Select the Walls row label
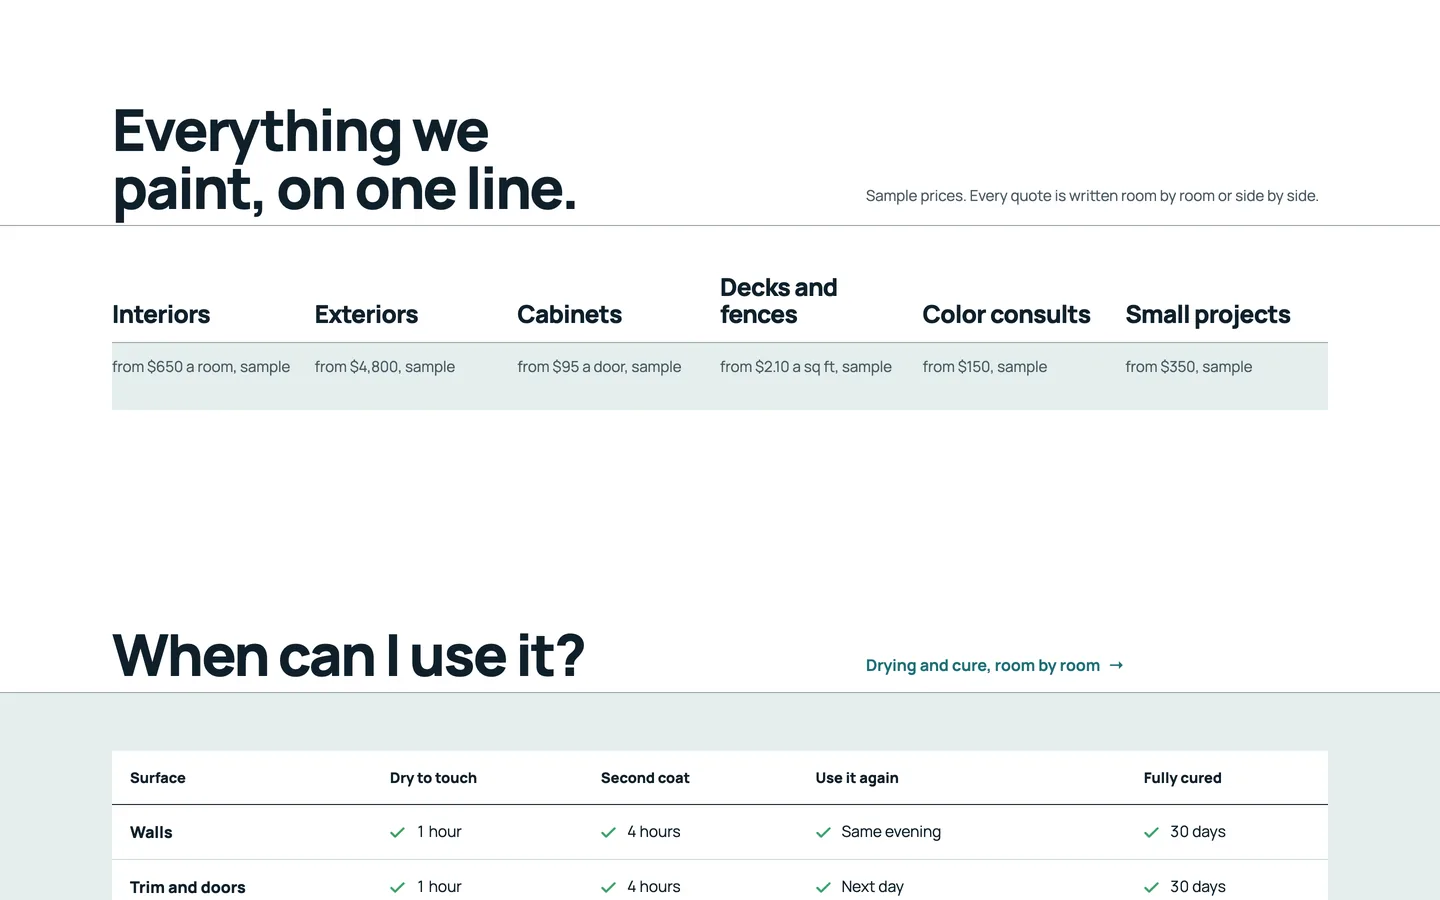1440x900 pixels. (151, 832)
